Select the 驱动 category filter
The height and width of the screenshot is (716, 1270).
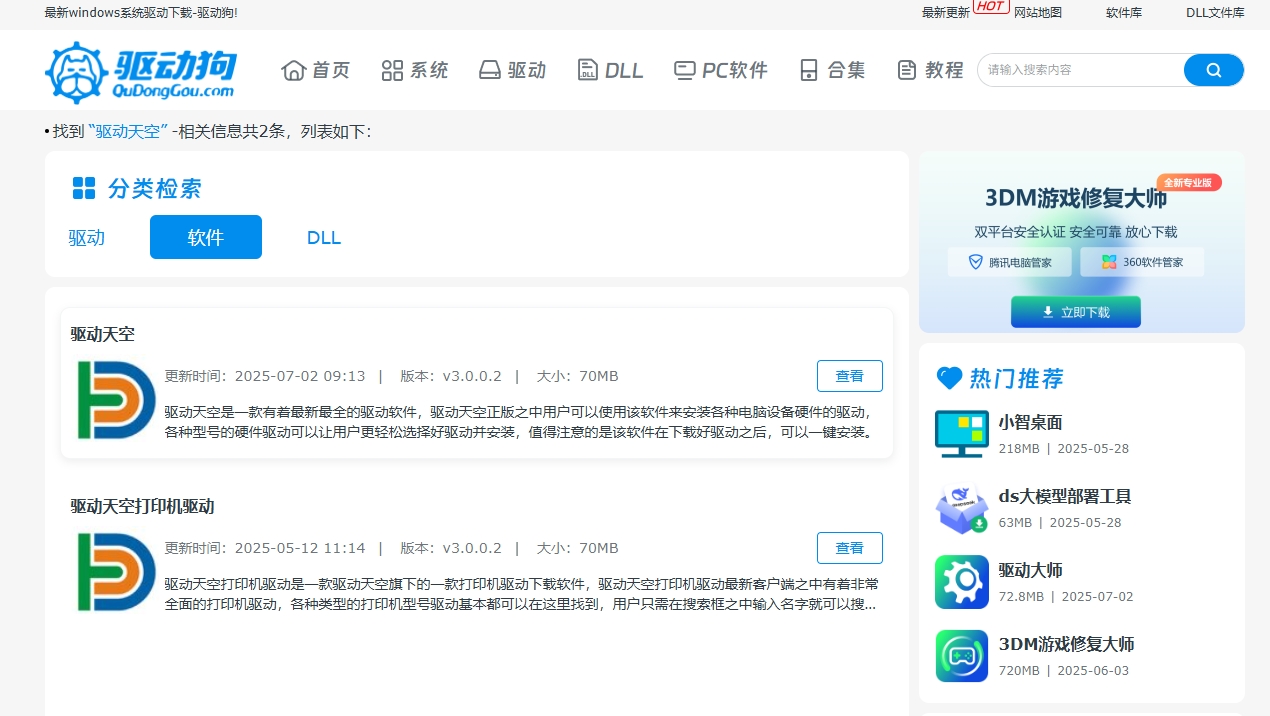click(86, 237)
